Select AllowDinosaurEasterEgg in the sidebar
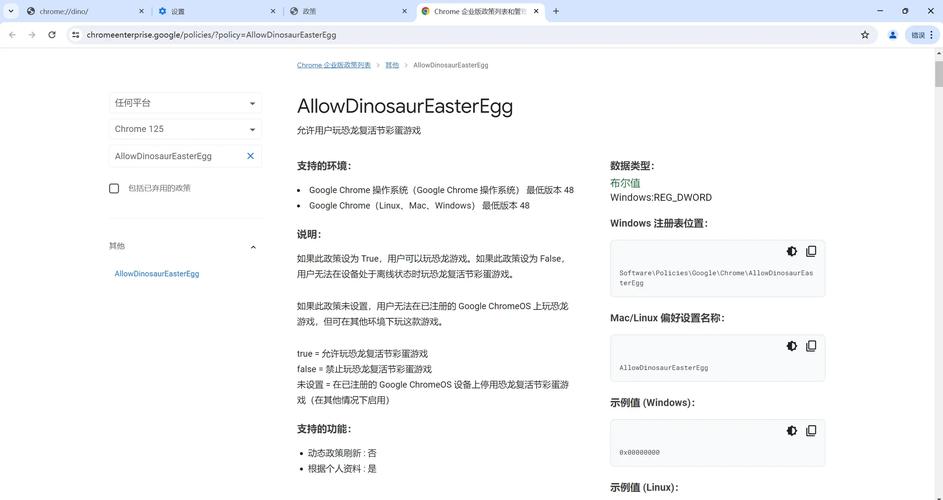The height and width of the screenshot is (500, 943). (157, 274)
